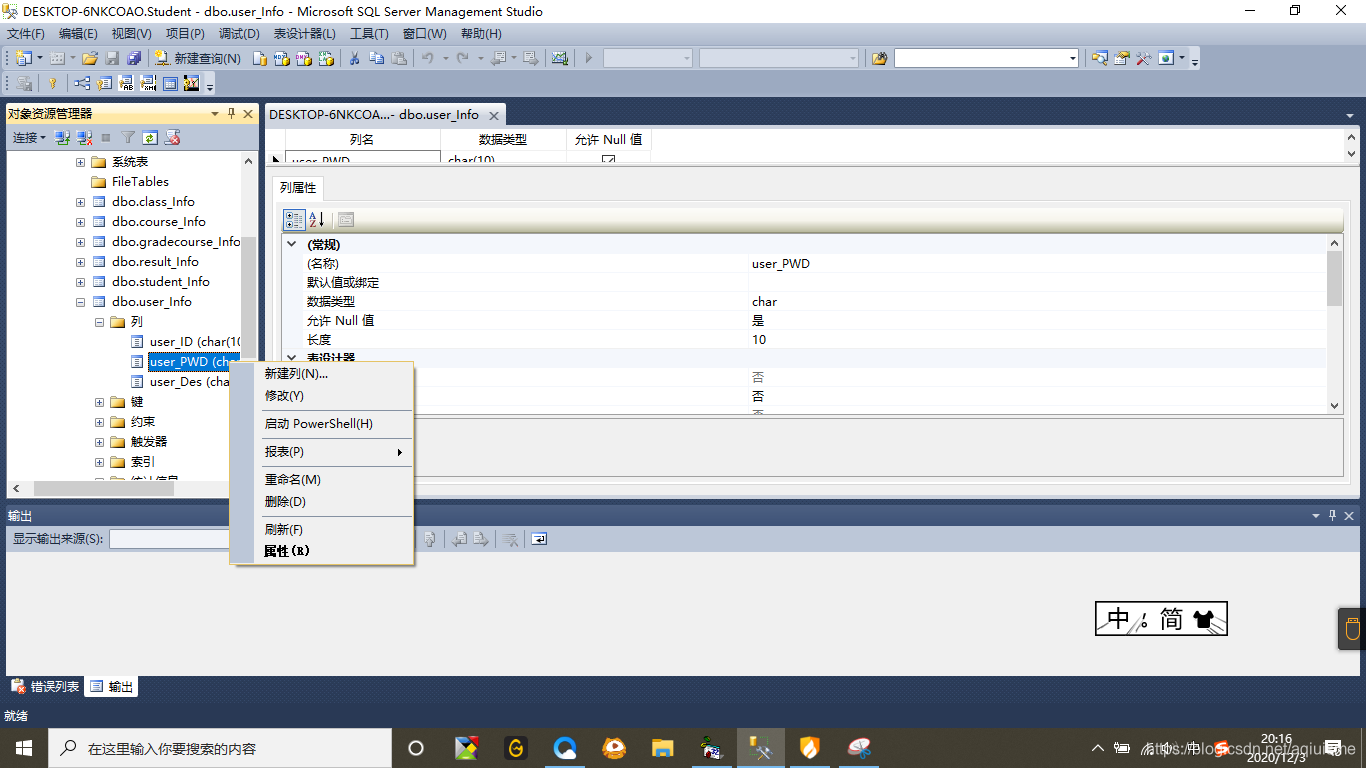1366x768 pixels.
Task: Expand the 键 folder node
Action: coord(100,402)
